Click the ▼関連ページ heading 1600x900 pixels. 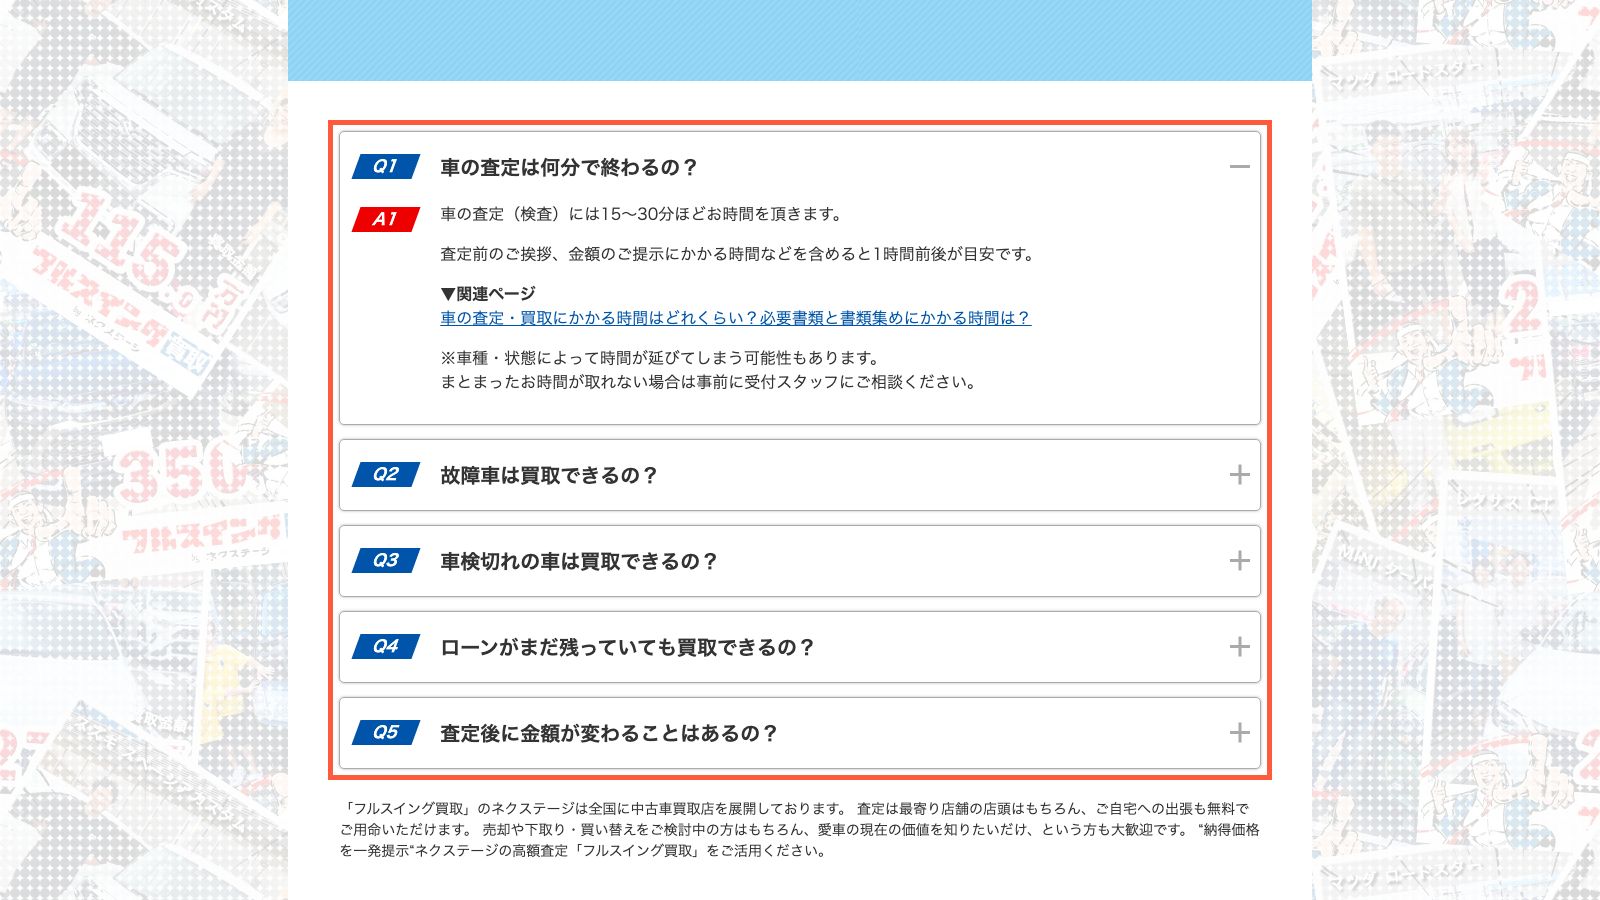point(488,294)
